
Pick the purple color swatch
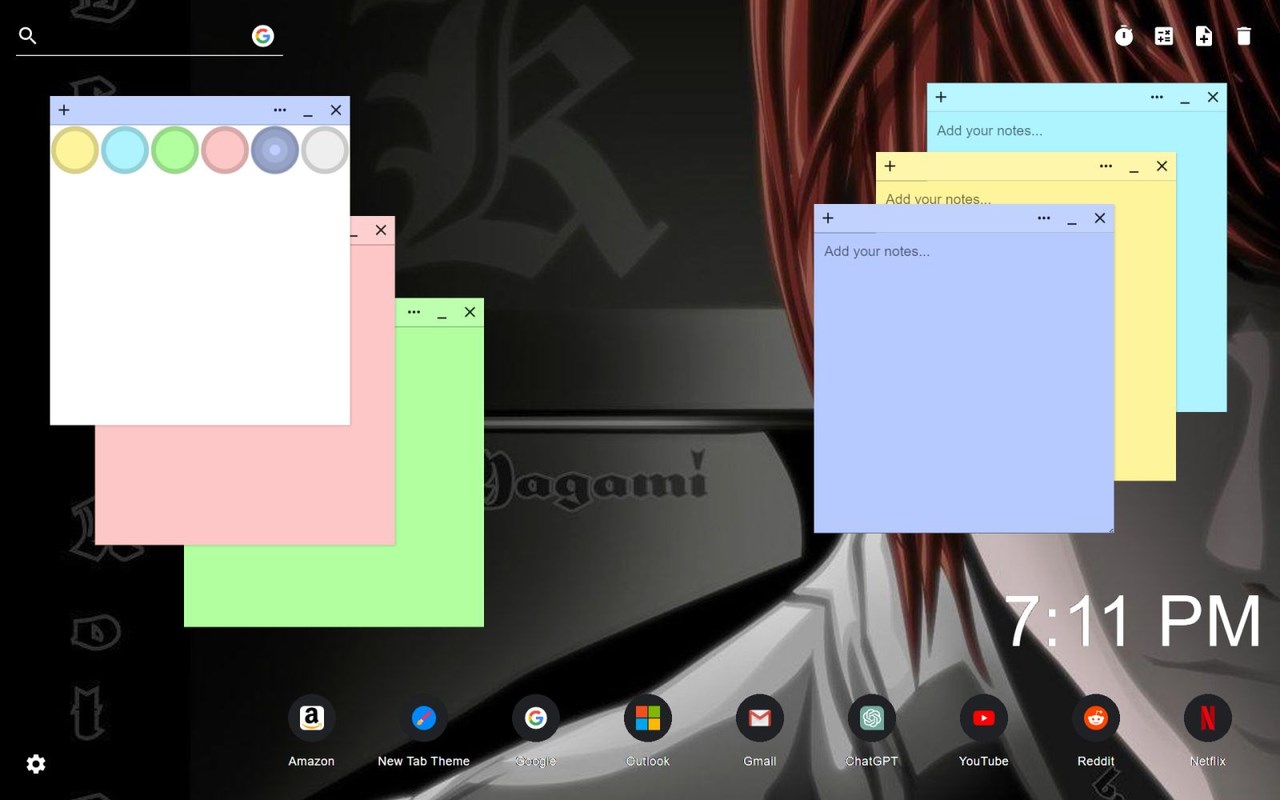tap(275, 150)
